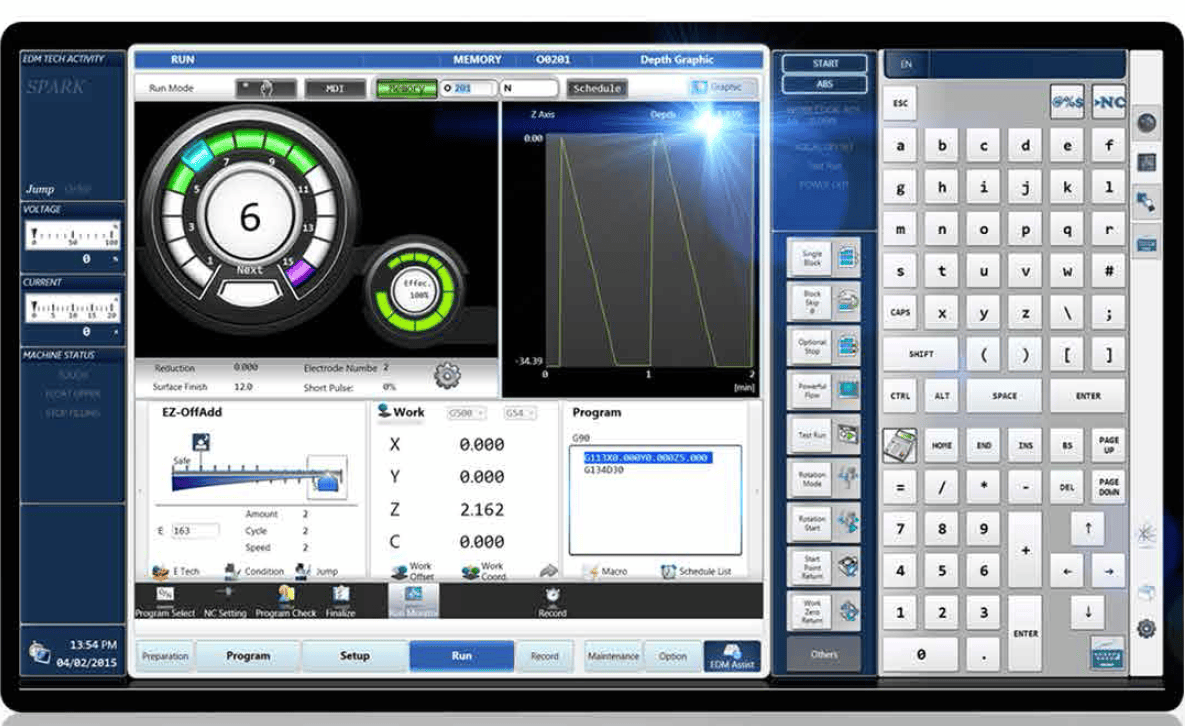
Task: Toggle the Single Block mode
Action: point(823,258)
